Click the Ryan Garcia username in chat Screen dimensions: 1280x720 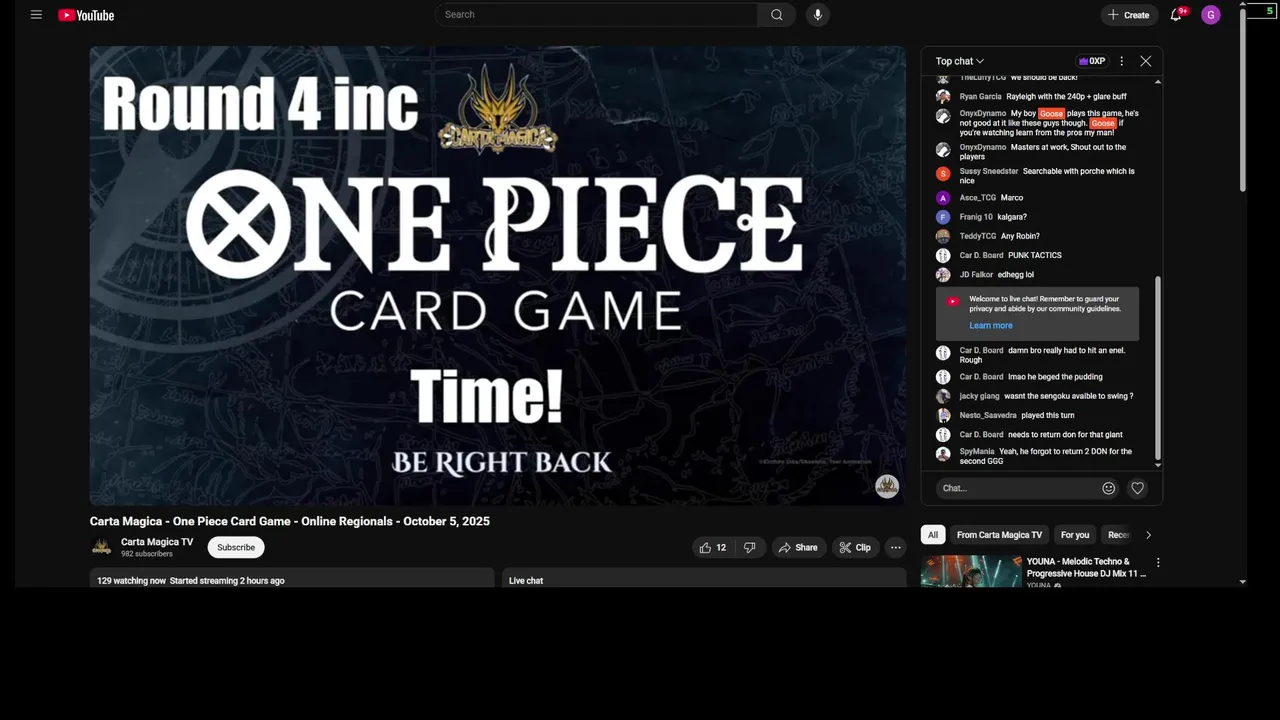(x=980, y=97)
